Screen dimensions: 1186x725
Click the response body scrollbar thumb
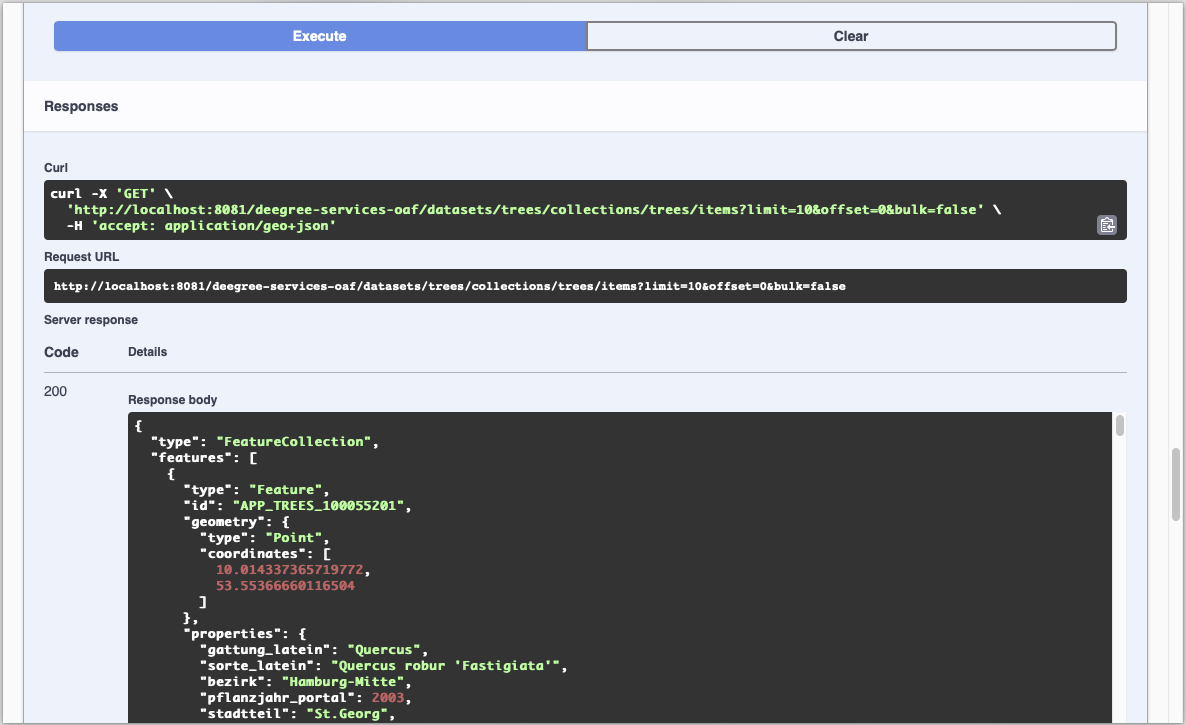[1120, 426]
